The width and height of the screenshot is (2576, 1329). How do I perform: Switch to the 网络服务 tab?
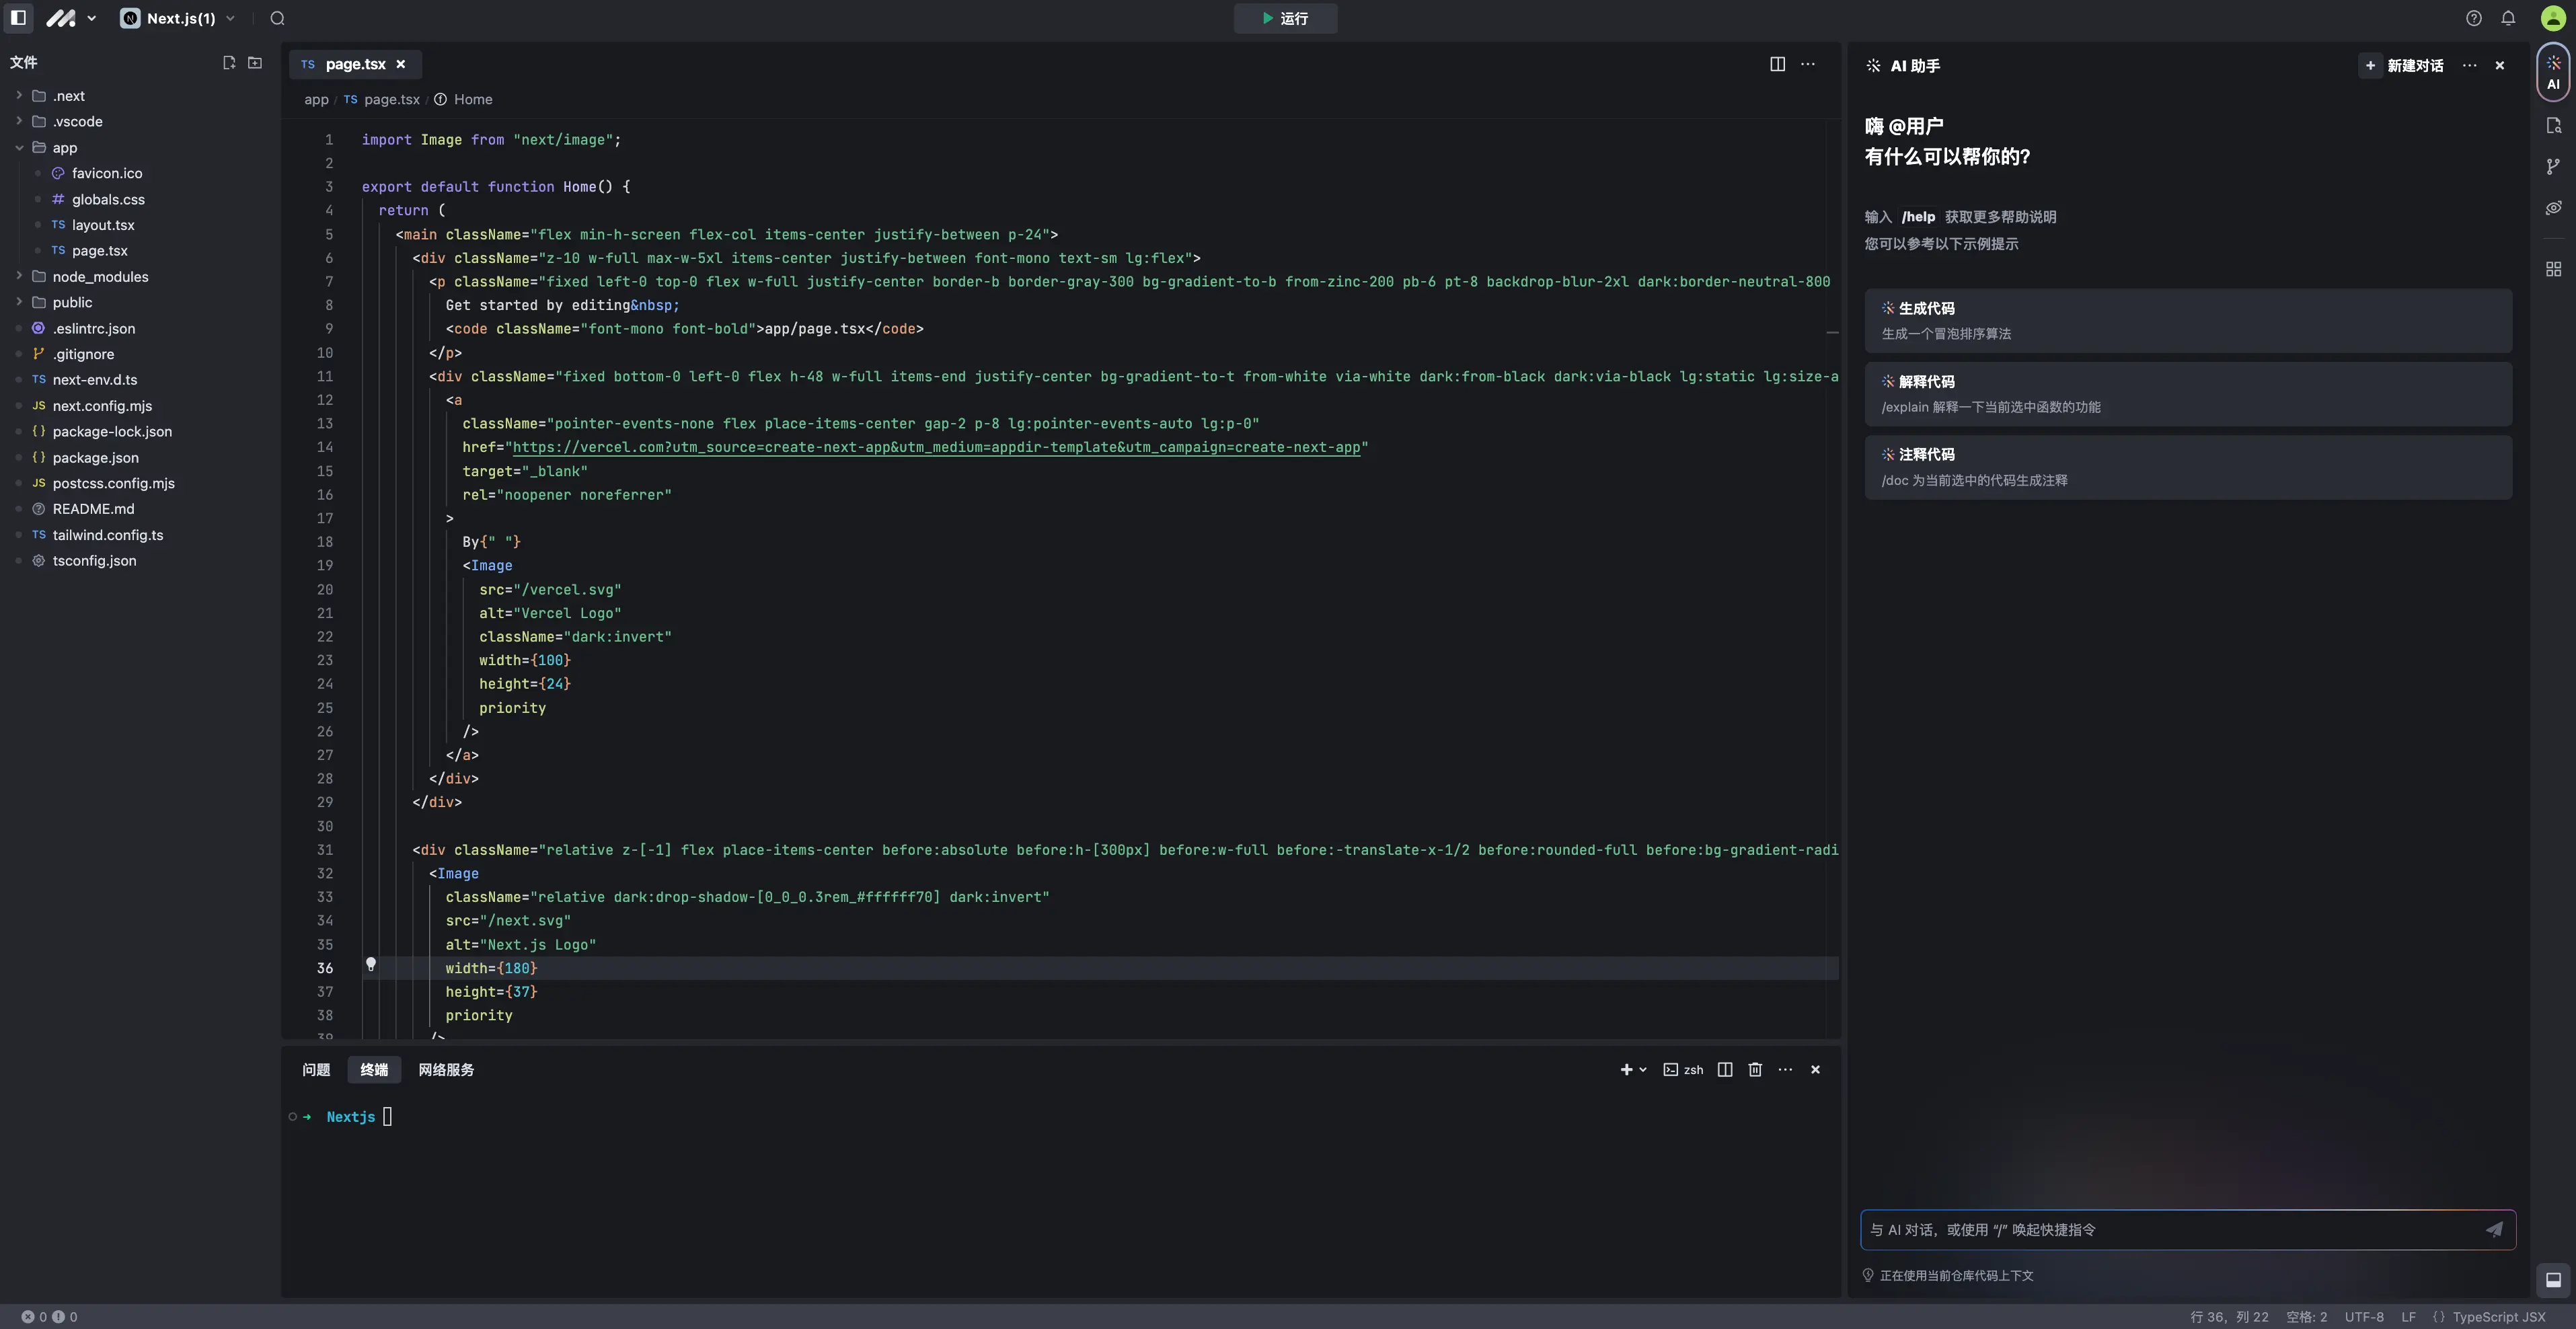tap(446, 1070)
